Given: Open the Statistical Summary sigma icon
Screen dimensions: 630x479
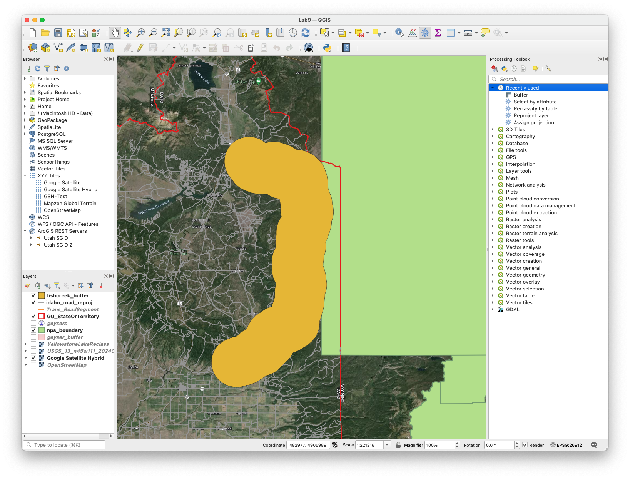Looking at the screenshot, I should (x=438, y=33).
